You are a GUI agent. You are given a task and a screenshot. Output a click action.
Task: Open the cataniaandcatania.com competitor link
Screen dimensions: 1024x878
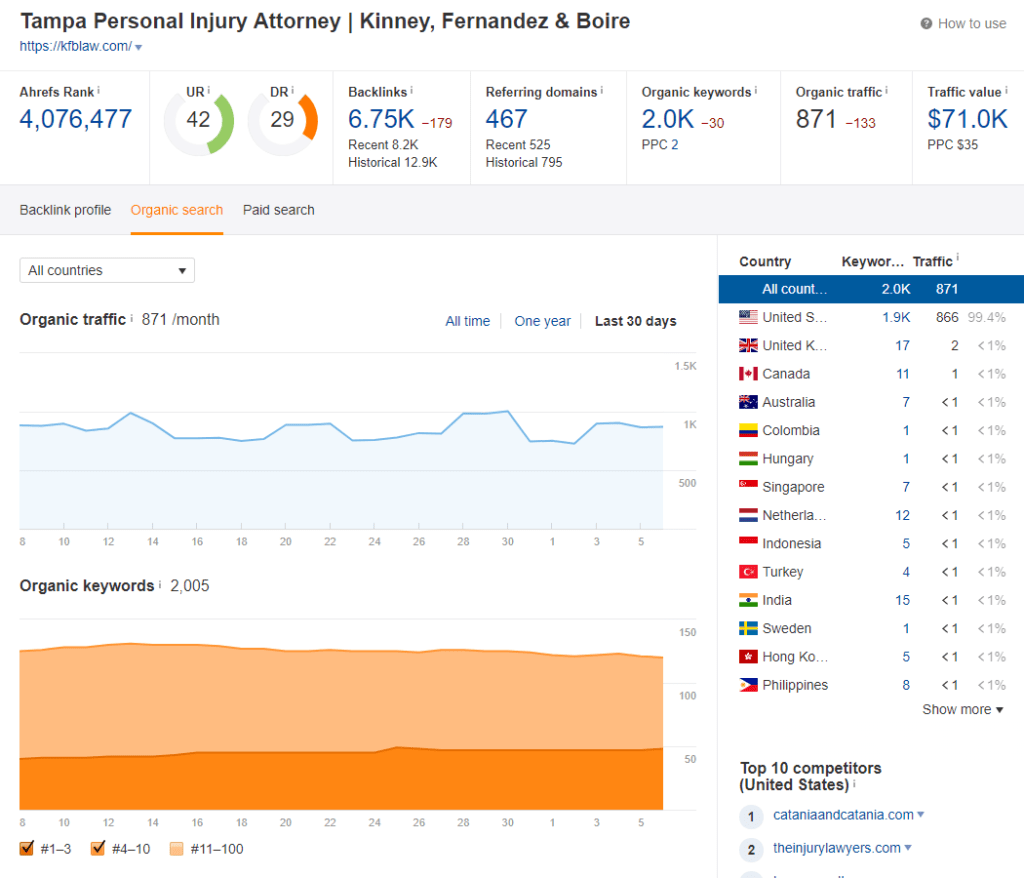(843, 815)
